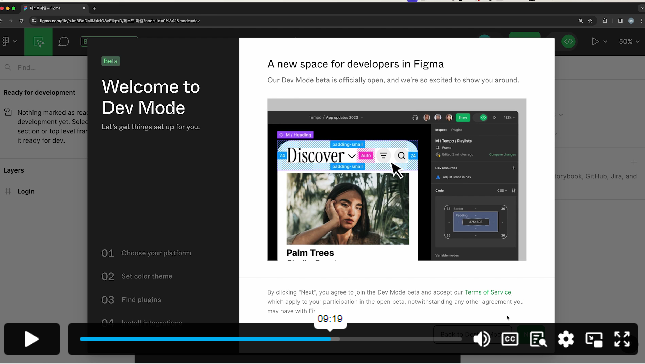
Task: Select the Figma inspect cursor tool
Action: (x=38, y=42)
